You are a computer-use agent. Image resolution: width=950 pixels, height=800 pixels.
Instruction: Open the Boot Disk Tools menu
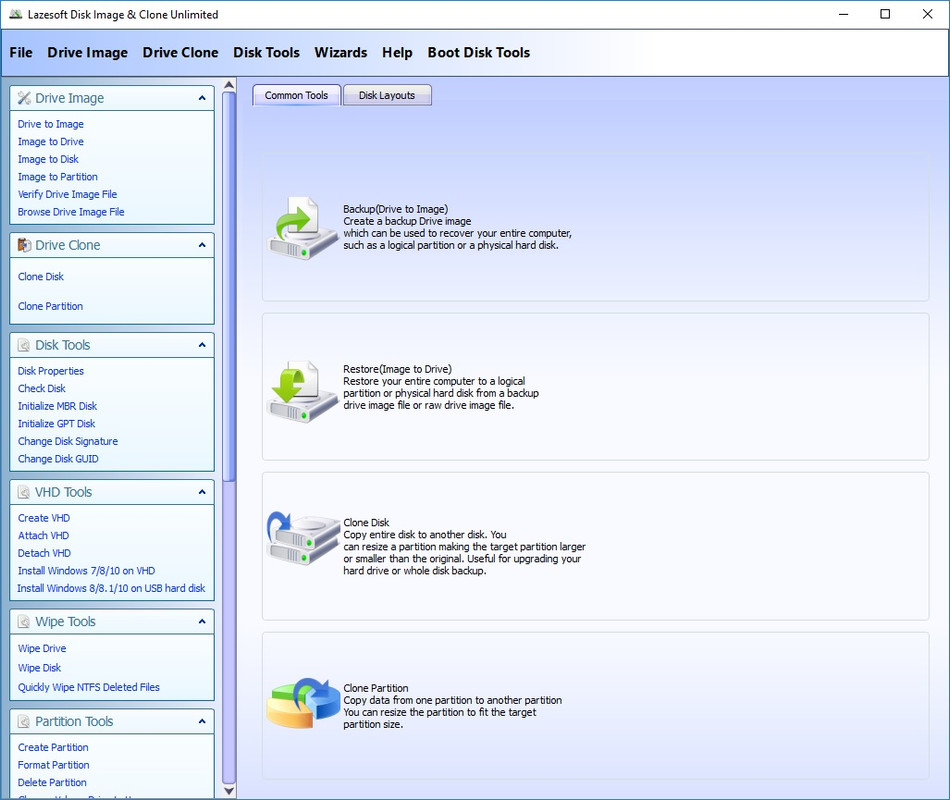[x=479, y=53]
